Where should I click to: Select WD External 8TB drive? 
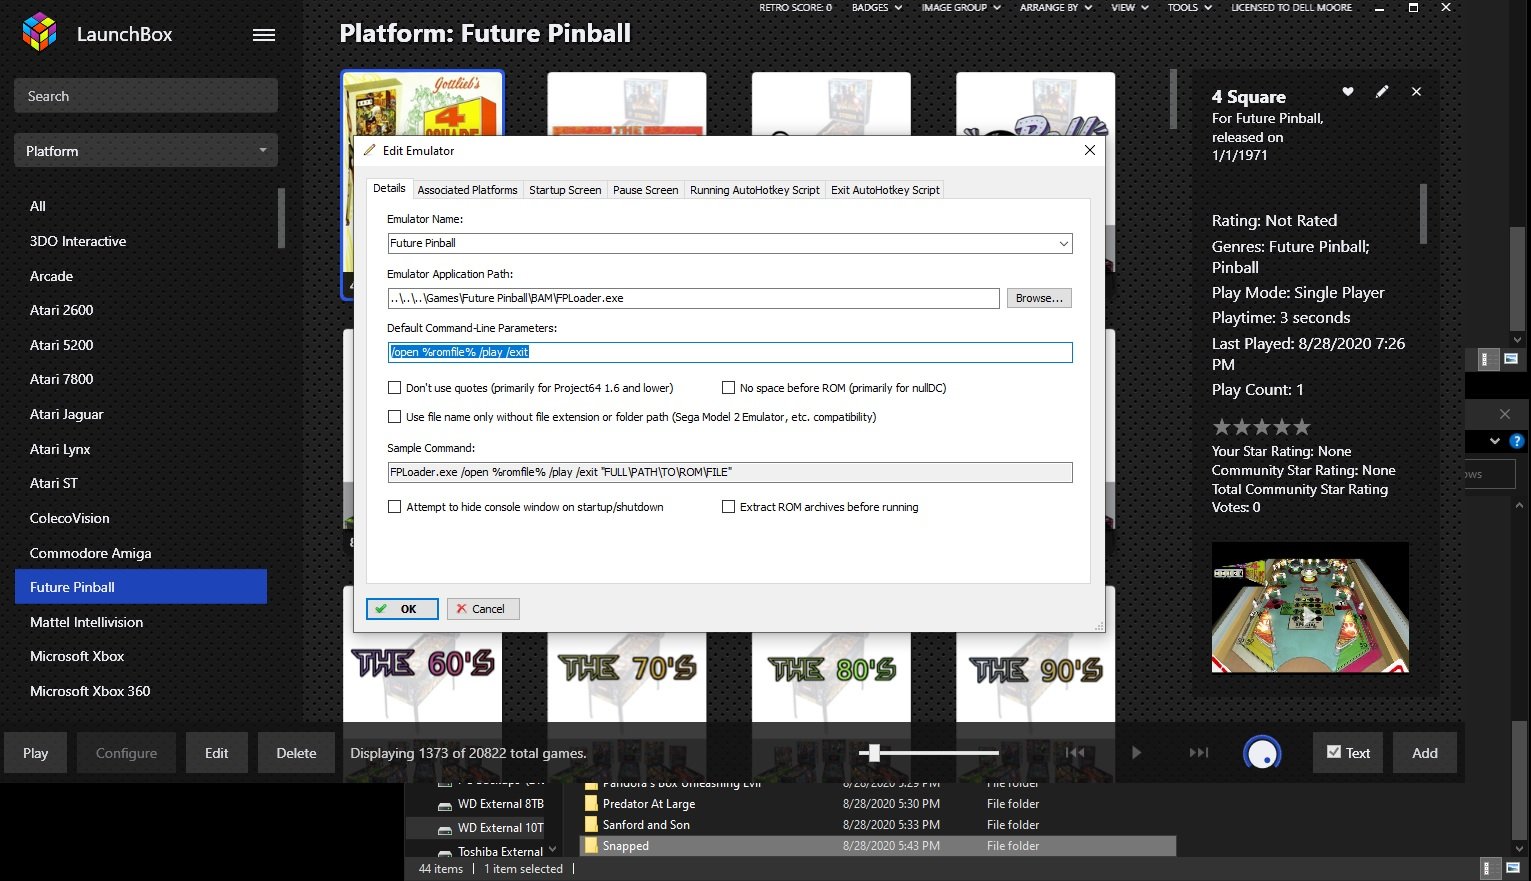click(490, 804)
